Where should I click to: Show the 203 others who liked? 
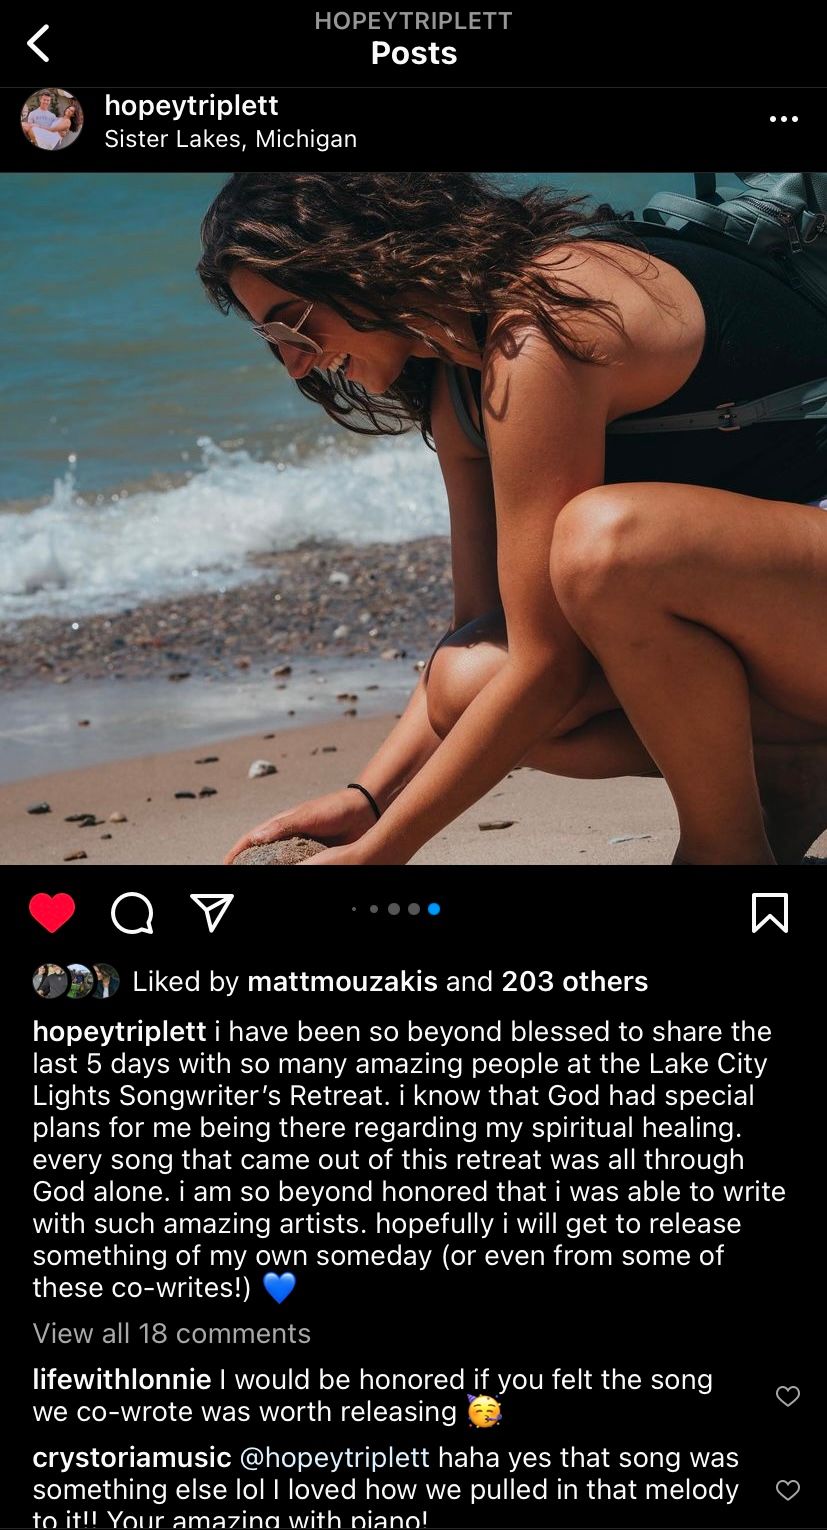click(575, 981)
